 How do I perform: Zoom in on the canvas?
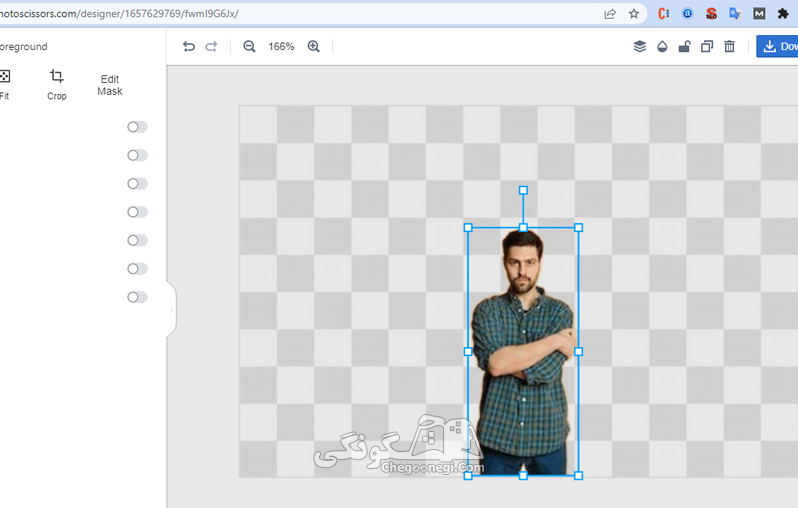coord(314,46)
